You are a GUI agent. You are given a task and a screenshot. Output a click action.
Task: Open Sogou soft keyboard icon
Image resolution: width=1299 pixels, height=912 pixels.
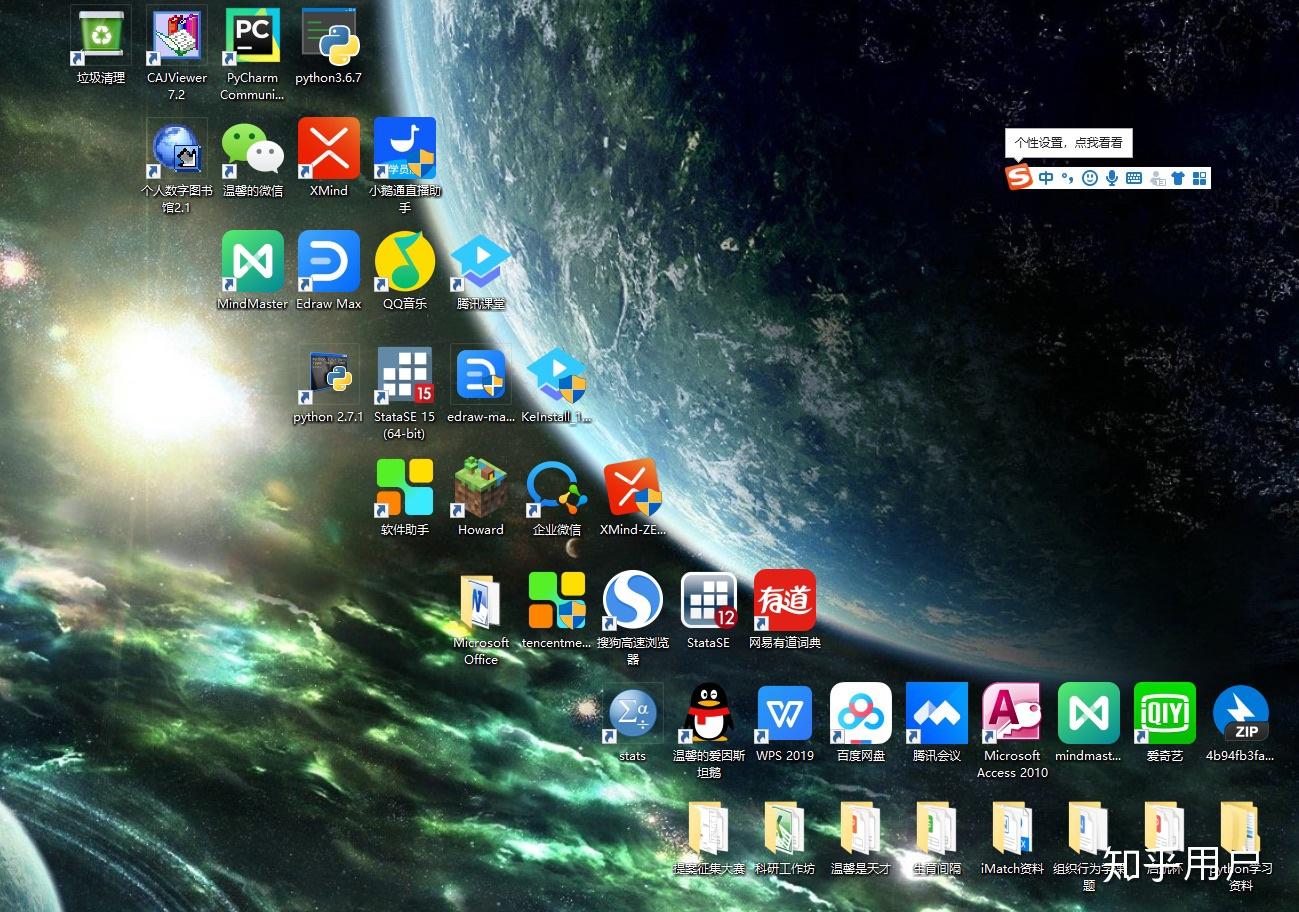1134,178
